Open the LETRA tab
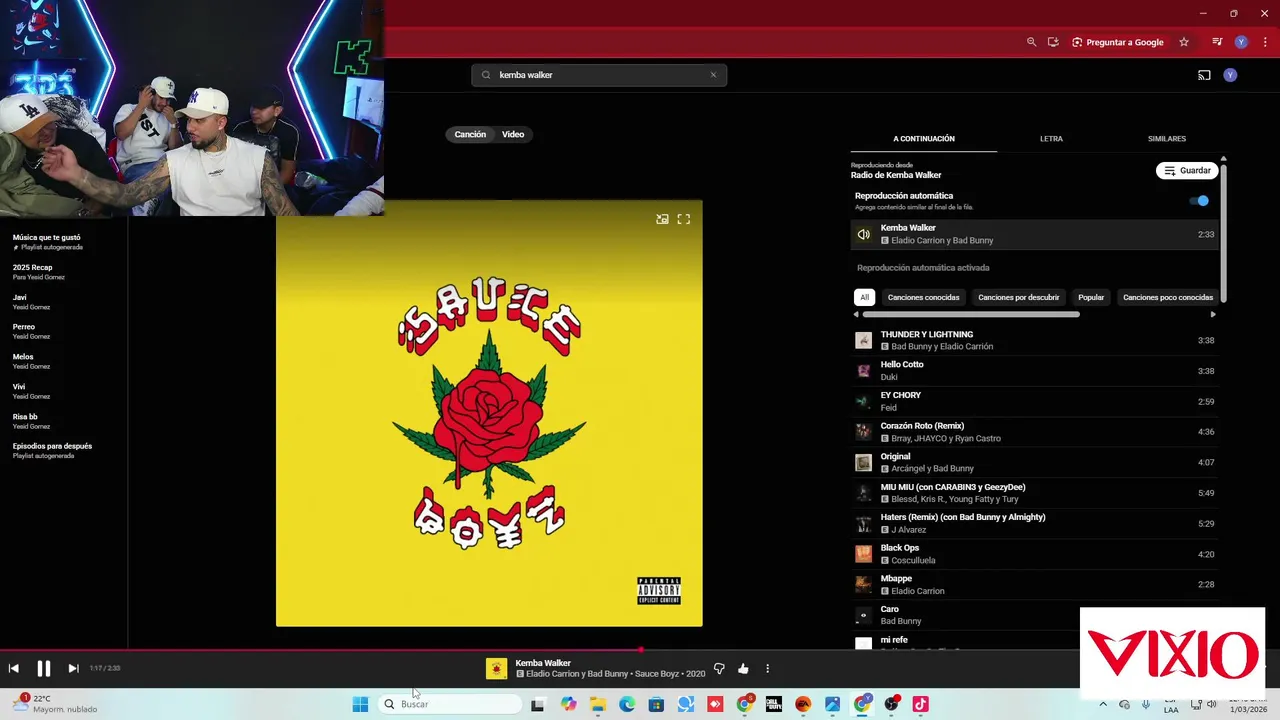1280x720 pixels. (1051, 139)
